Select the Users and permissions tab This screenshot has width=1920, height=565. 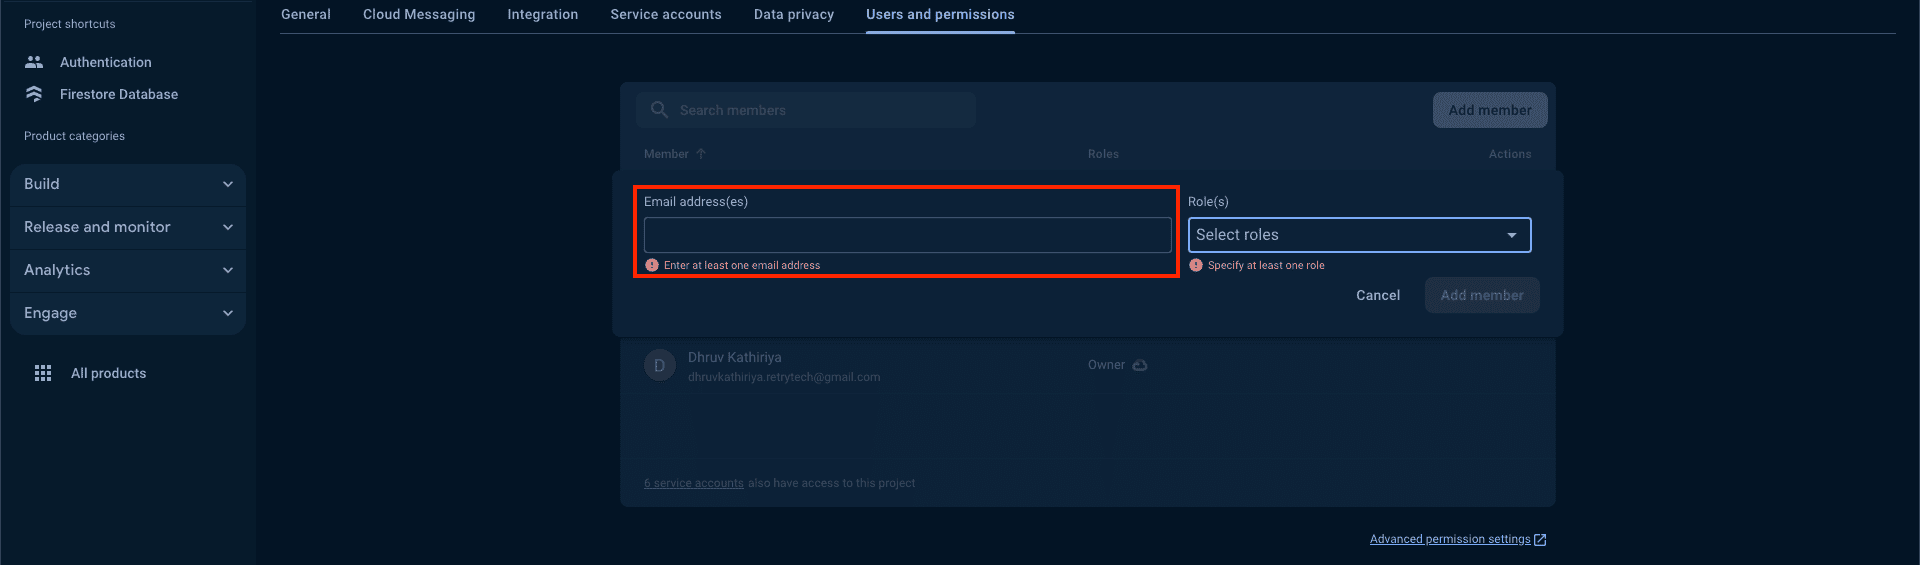(x=940, y=15)
